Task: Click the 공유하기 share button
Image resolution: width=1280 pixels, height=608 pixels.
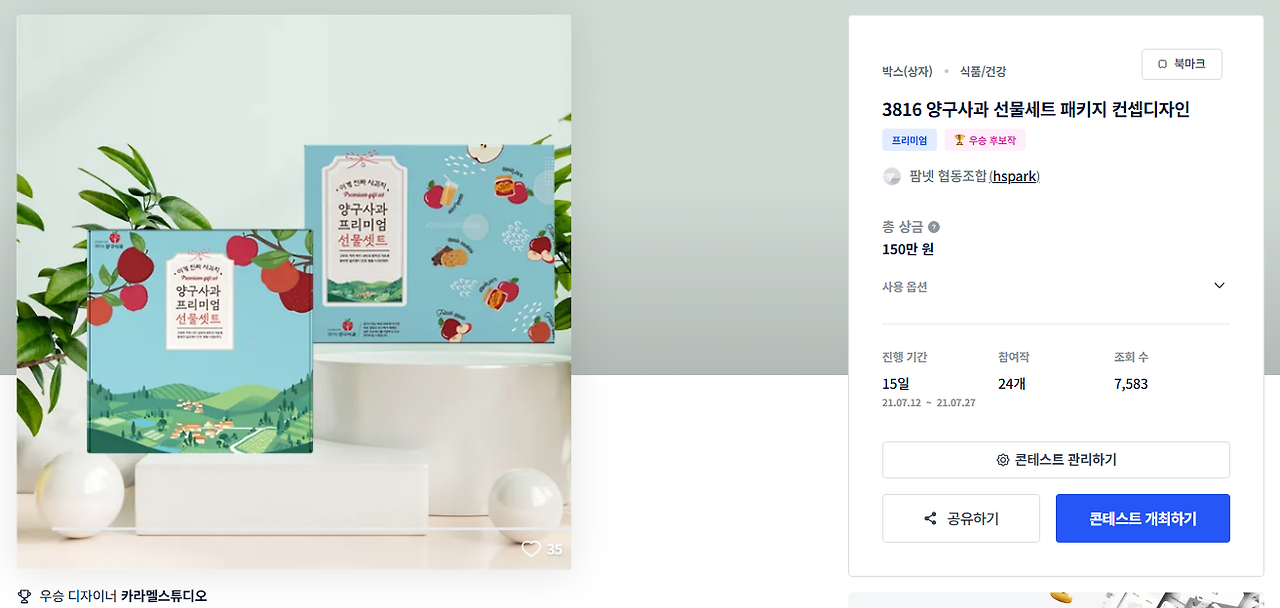Action: click(x=961, y=519)
